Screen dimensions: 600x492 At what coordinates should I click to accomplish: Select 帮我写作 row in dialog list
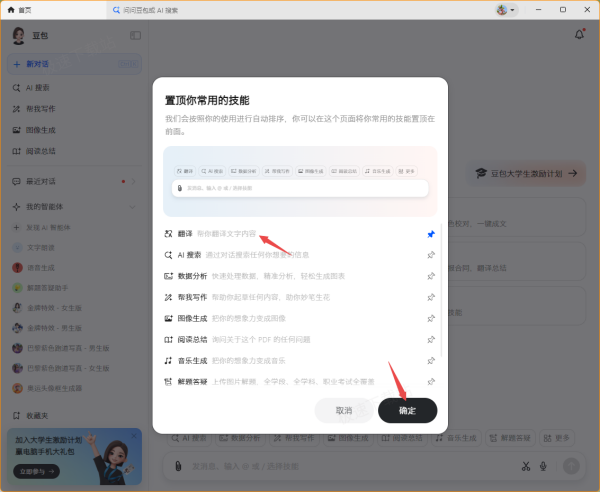[x=300, y=297]
